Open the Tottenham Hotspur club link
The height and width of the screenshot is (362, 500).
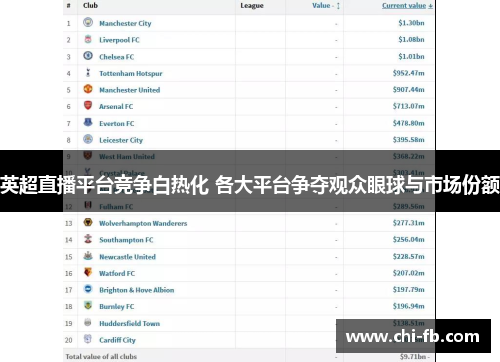[131, 74]
